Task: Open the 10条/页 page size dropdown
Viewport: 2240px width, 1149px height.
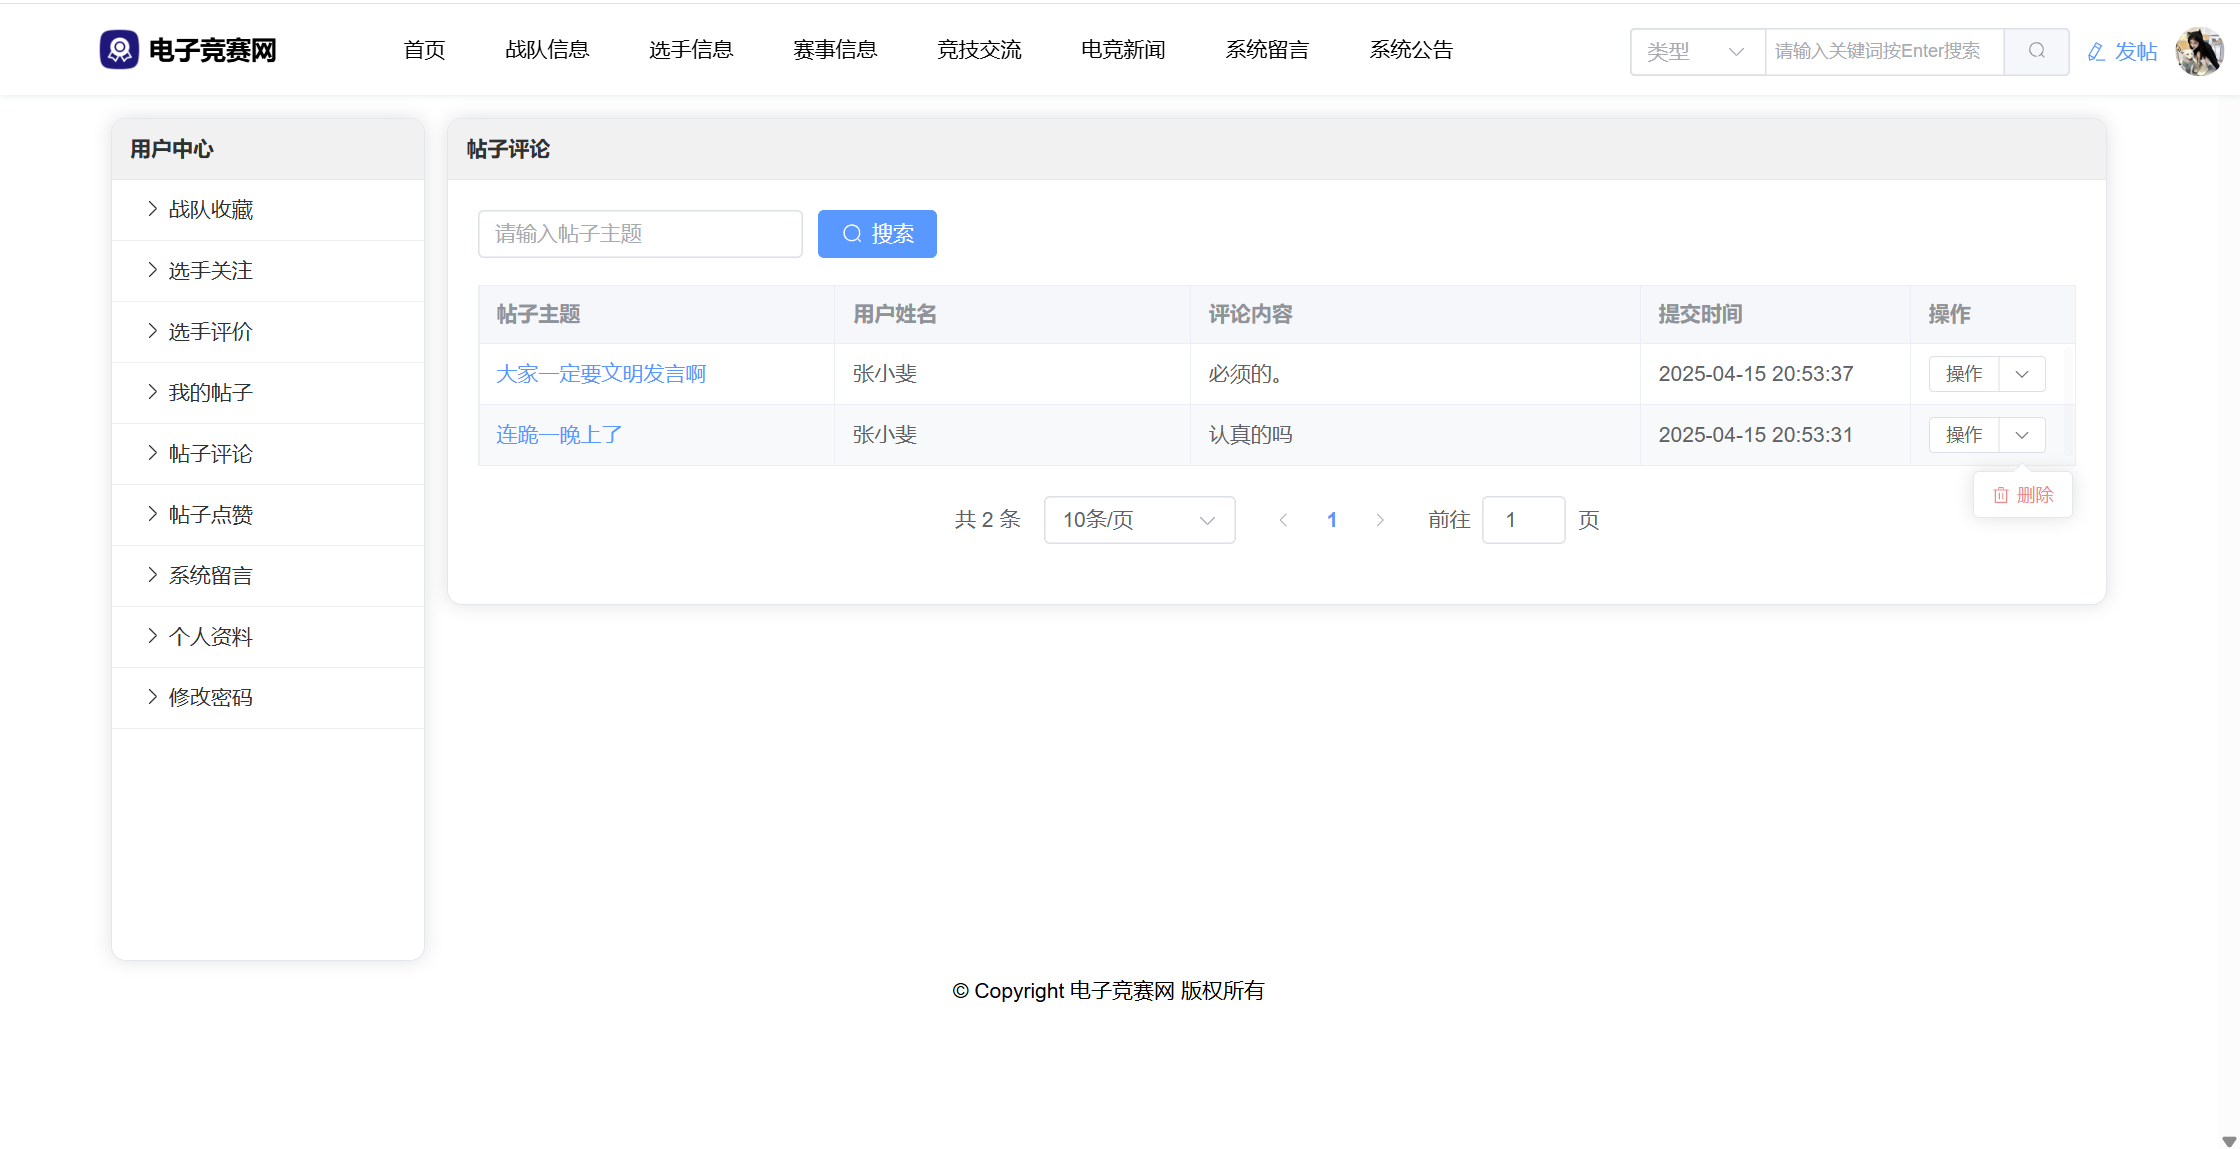Action: 1138,520
